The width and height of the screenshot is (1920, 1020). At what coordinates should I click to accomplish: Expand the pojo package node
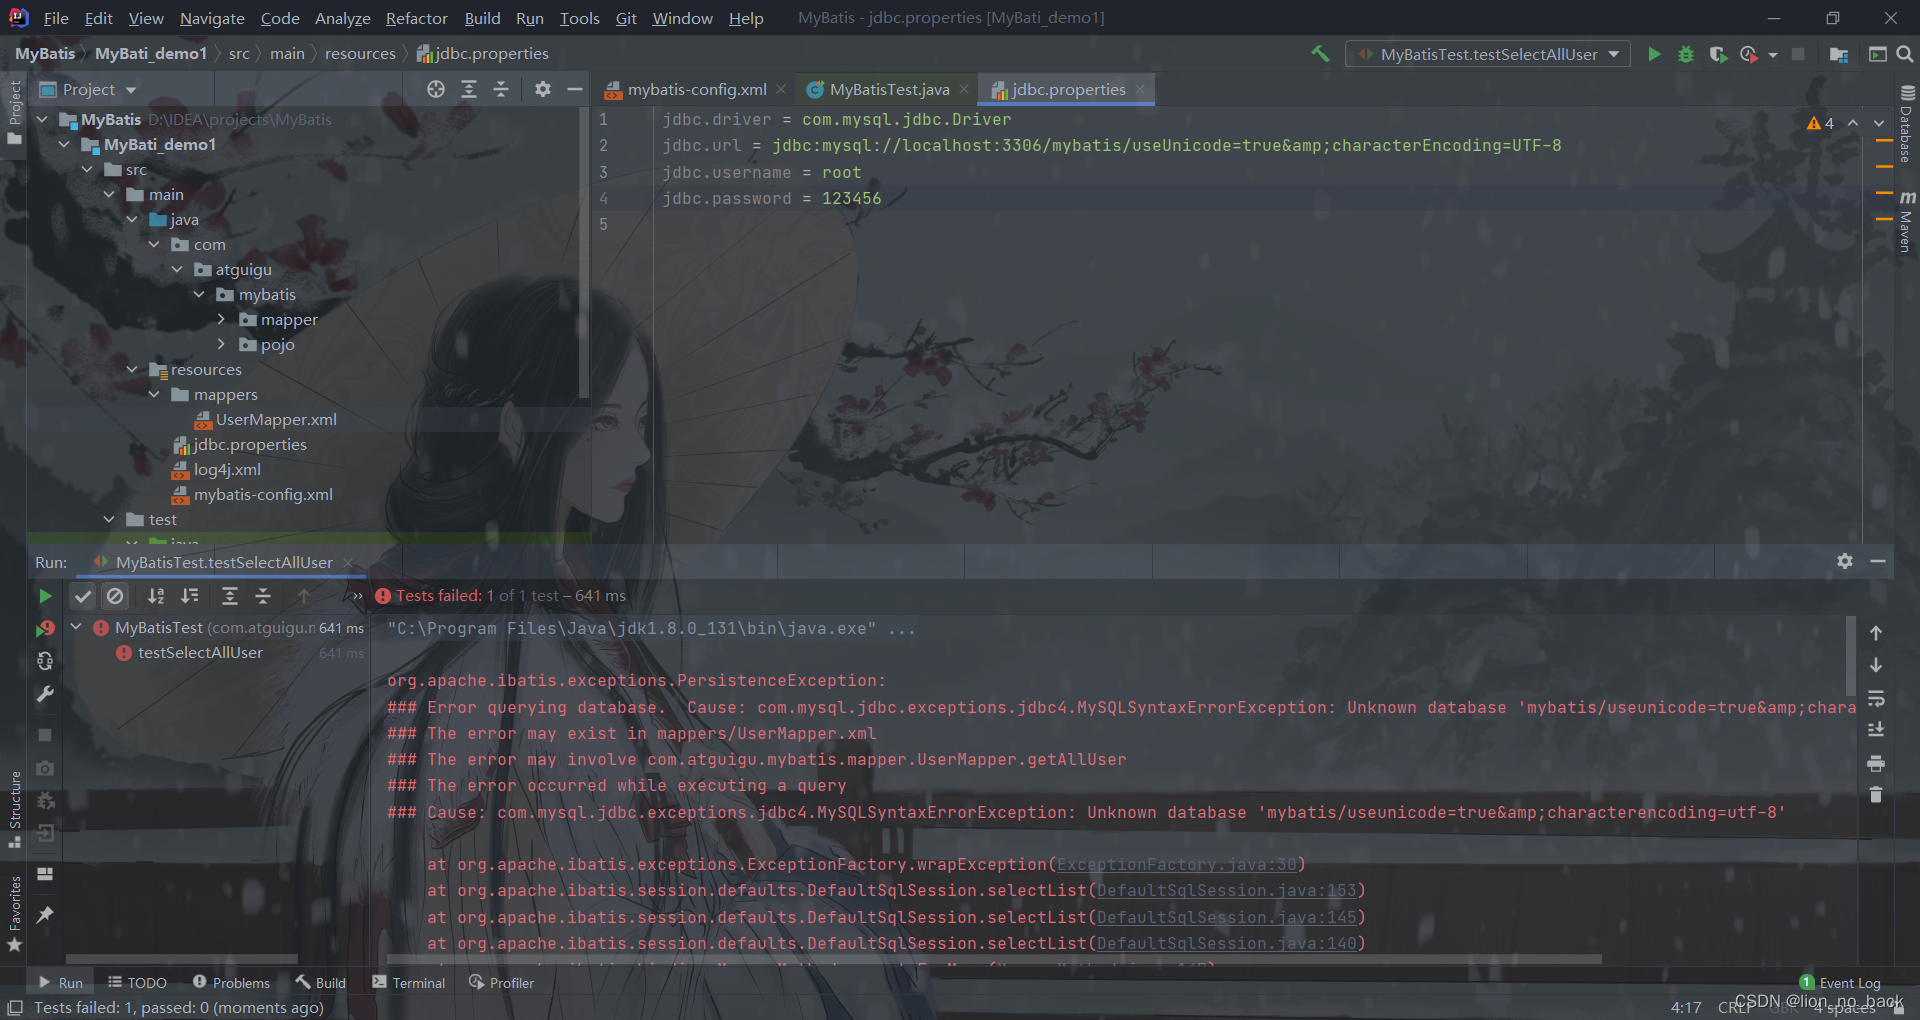pyautogui.click(x=222, y=344)
